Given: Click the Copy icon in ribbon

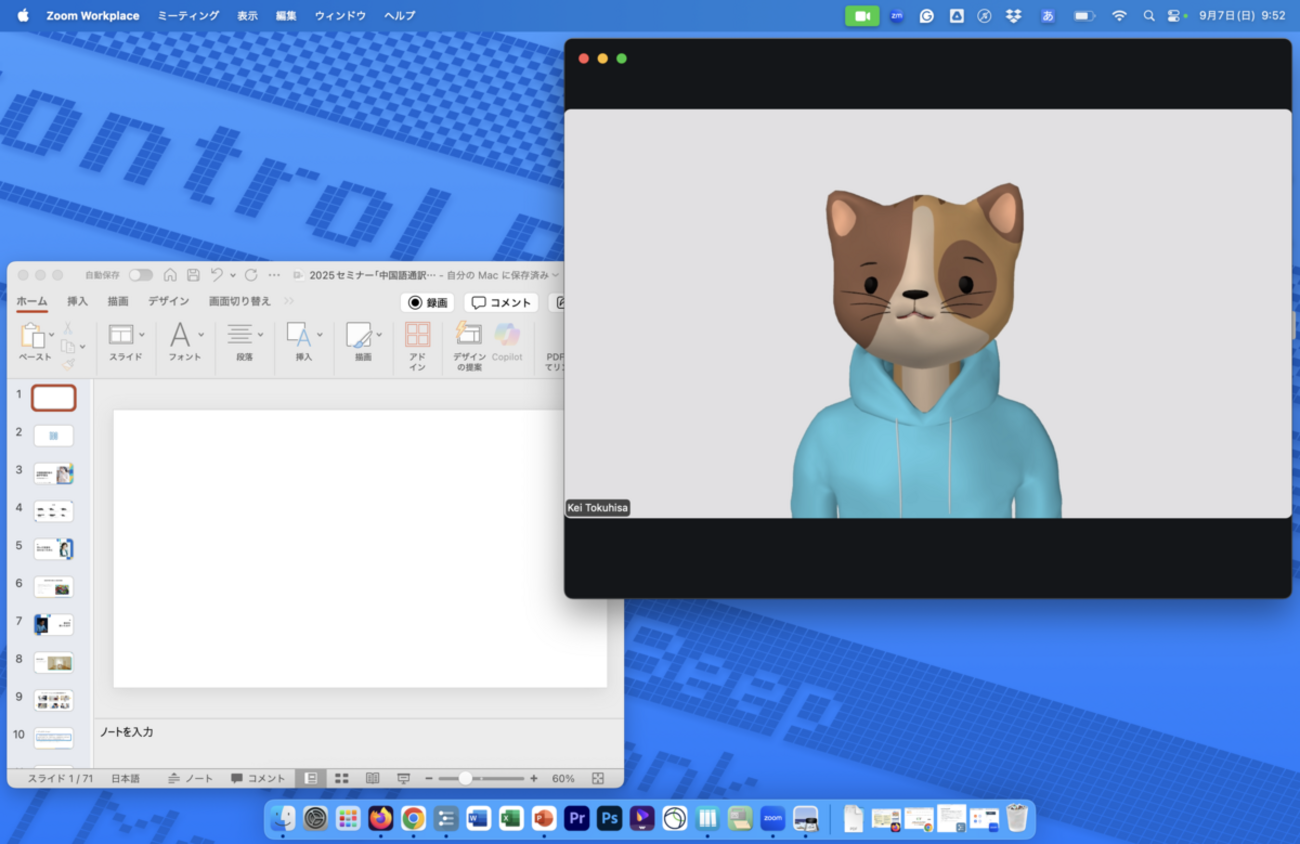Looking at the screenshot, I should [67, 346].
